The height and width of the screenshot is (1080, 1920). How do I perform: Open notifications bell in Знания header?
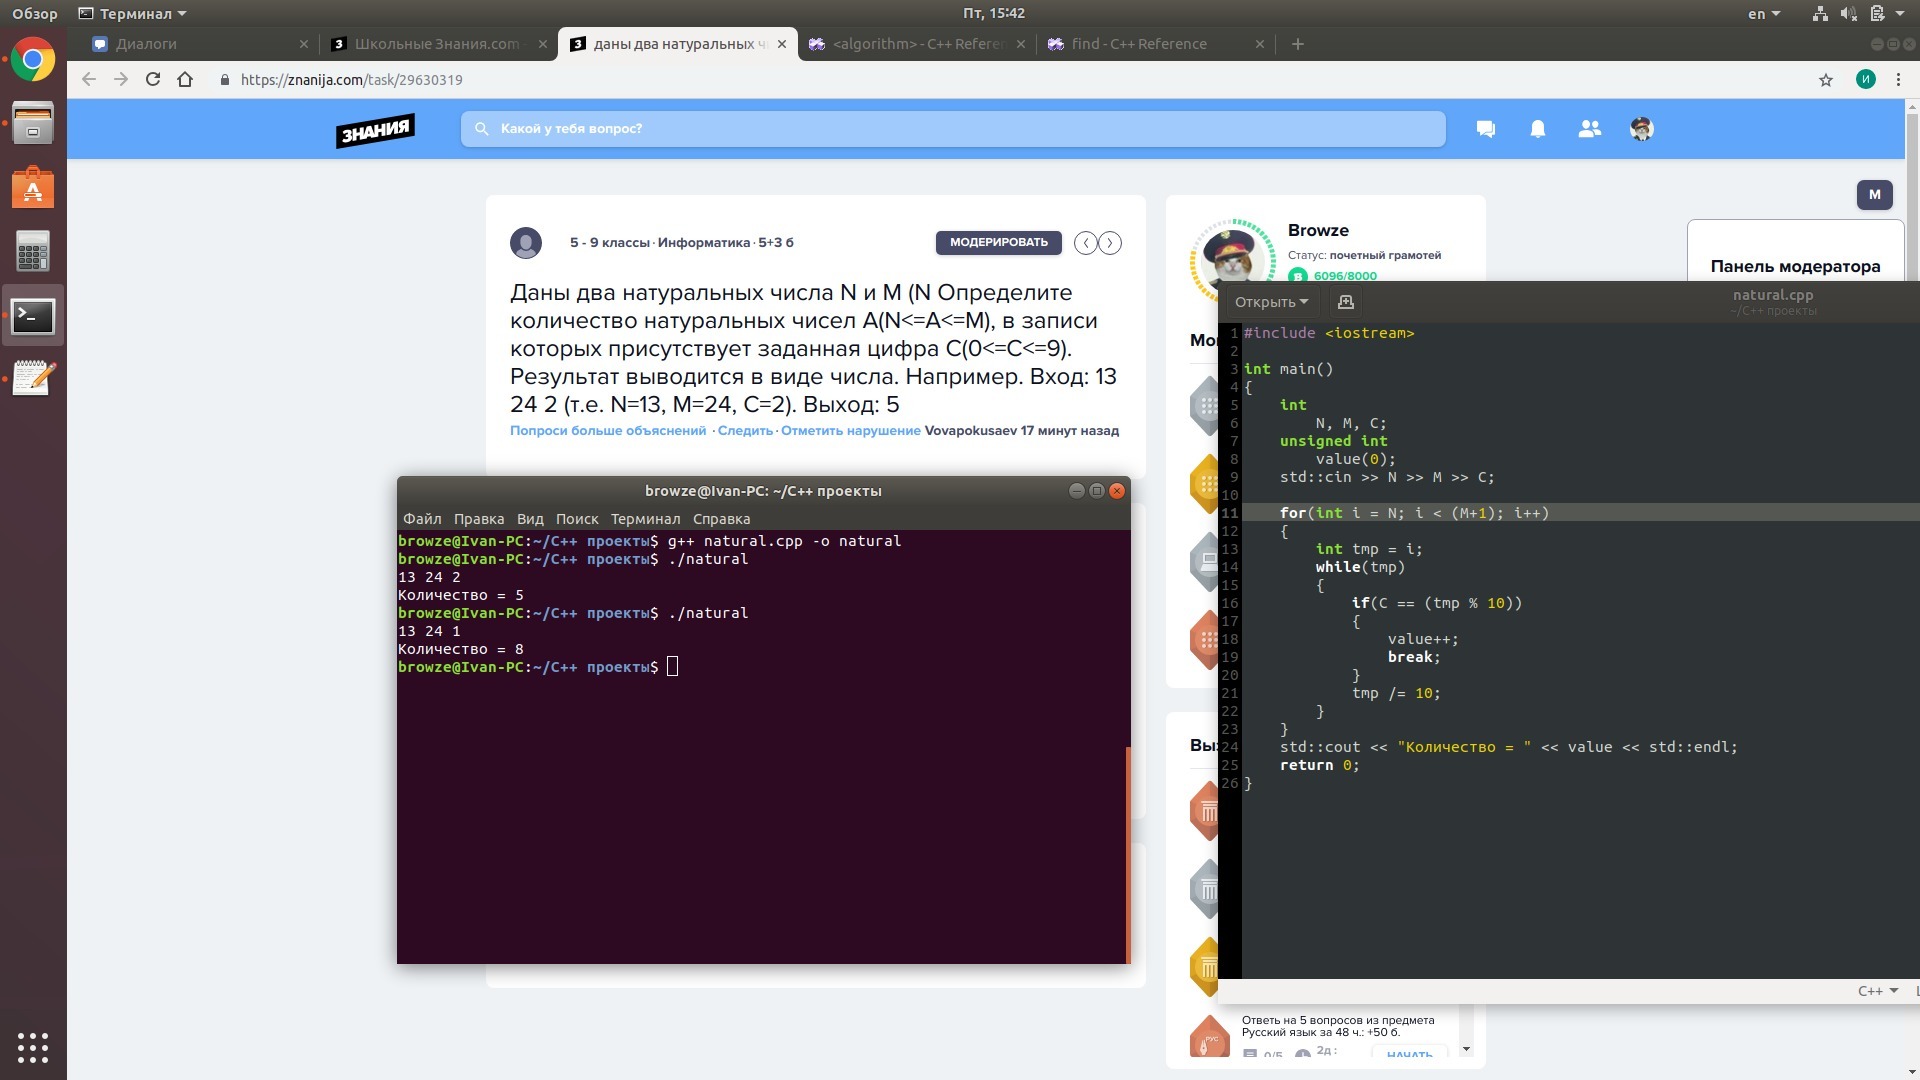tap(1538, 129)
